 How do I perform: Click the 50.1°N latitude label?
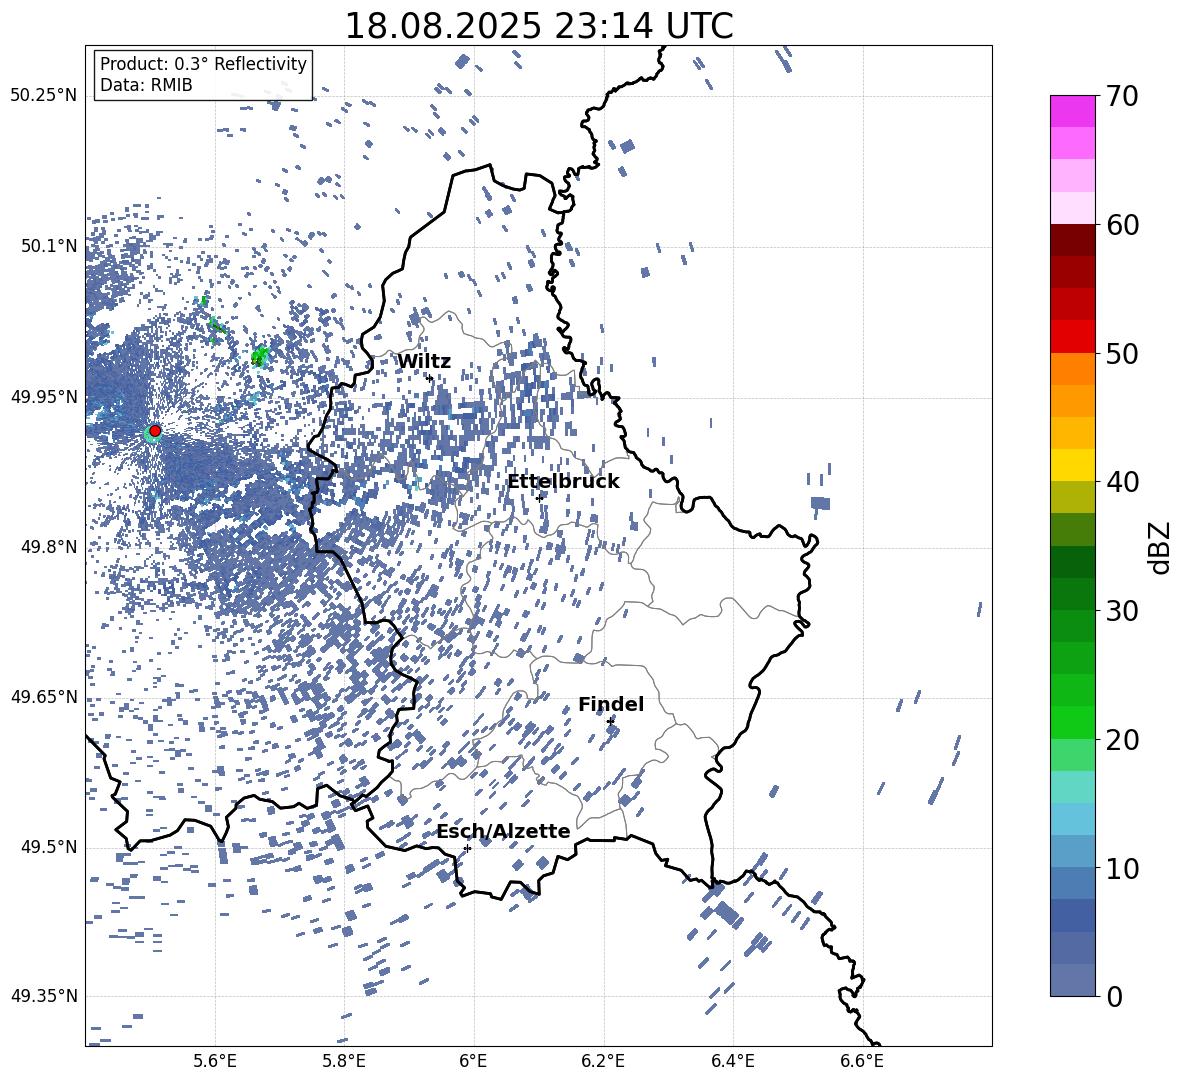coord(48,246)
